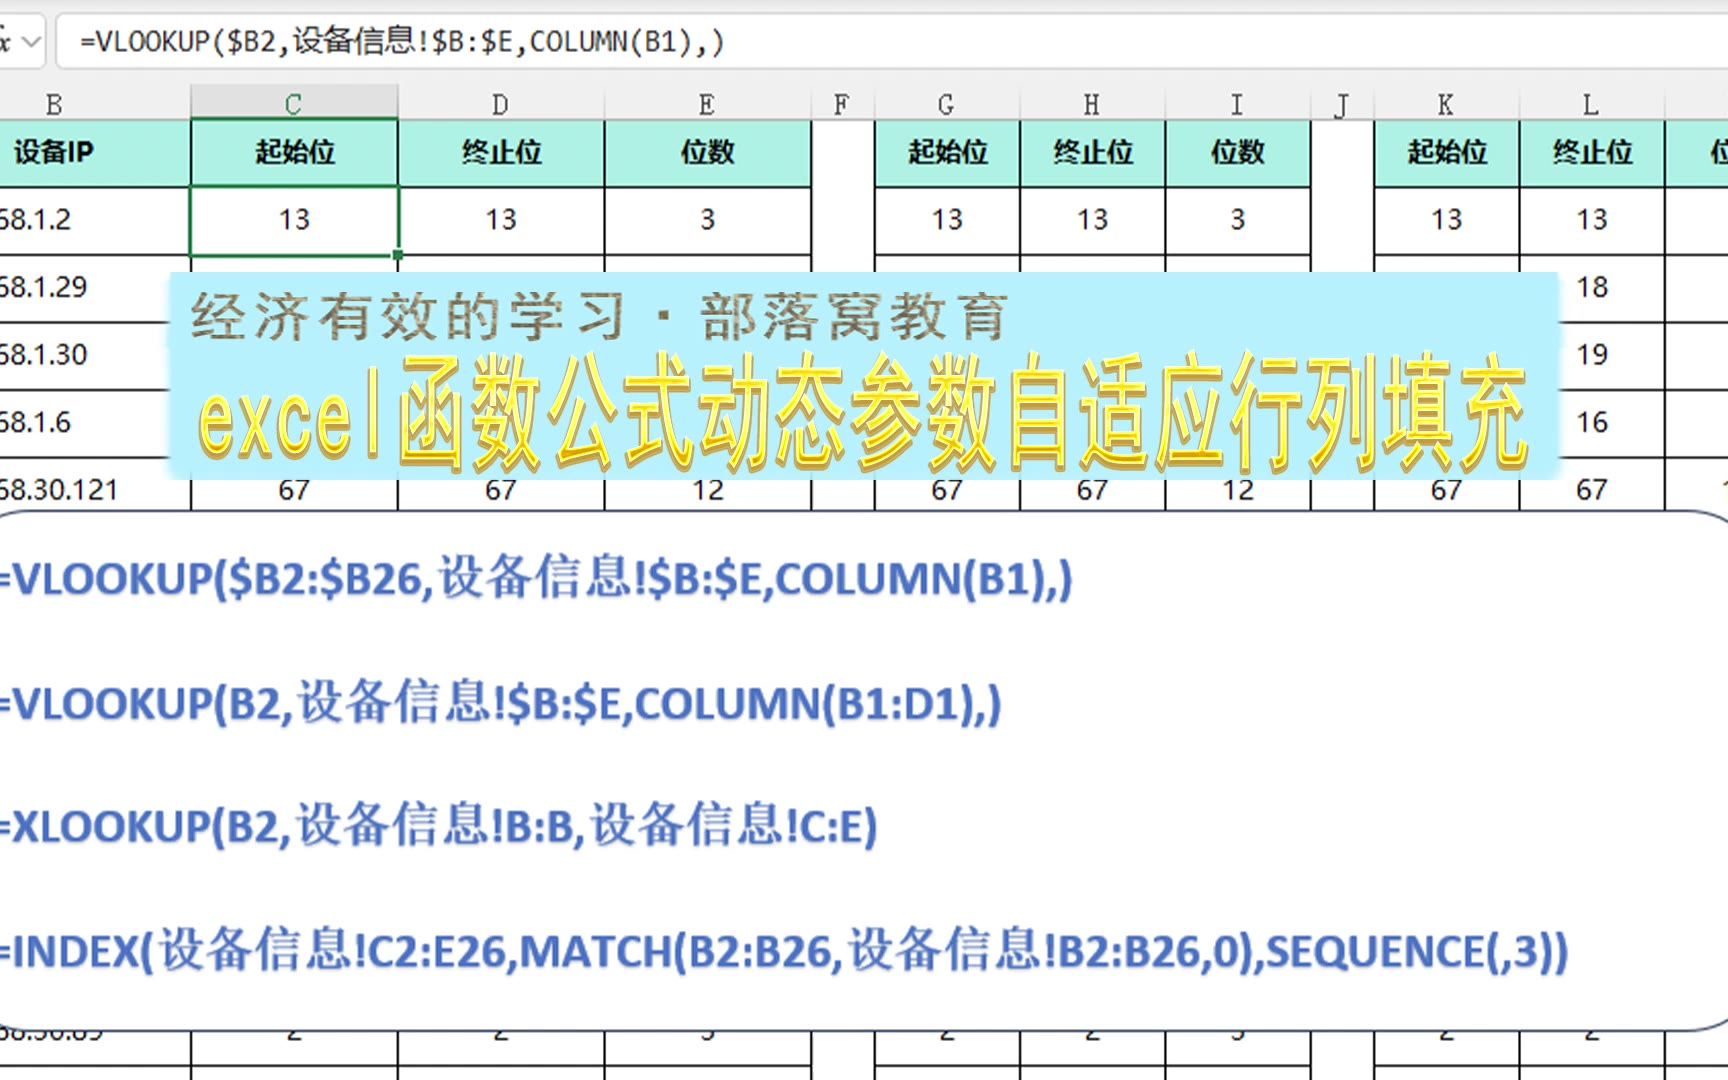Click 起始位 header in column C
Image resolution: width=1728 pixels, height=1080 pixels.
click(x=294, y=153)
